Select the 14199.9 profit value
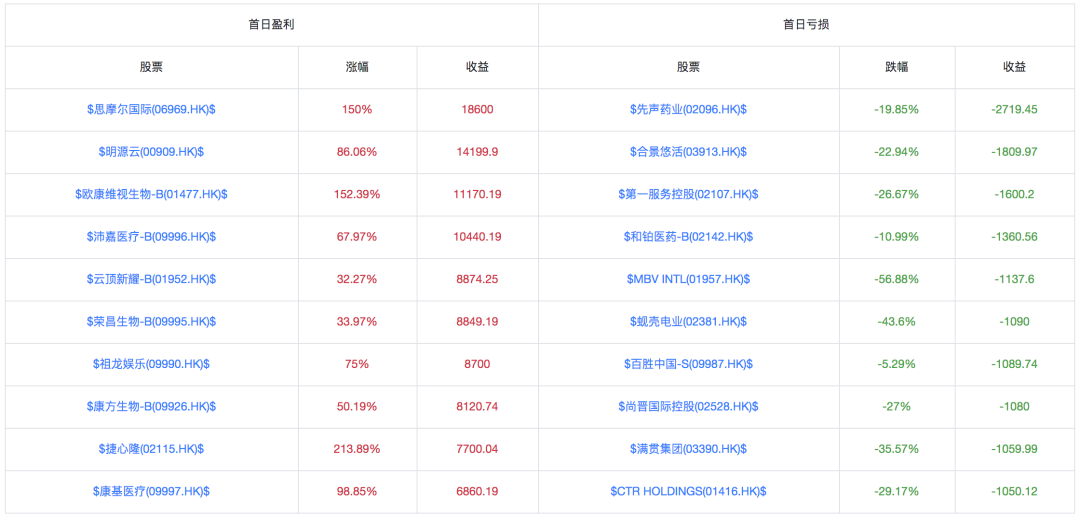The image size is (1080, 518). pos(477,152)
